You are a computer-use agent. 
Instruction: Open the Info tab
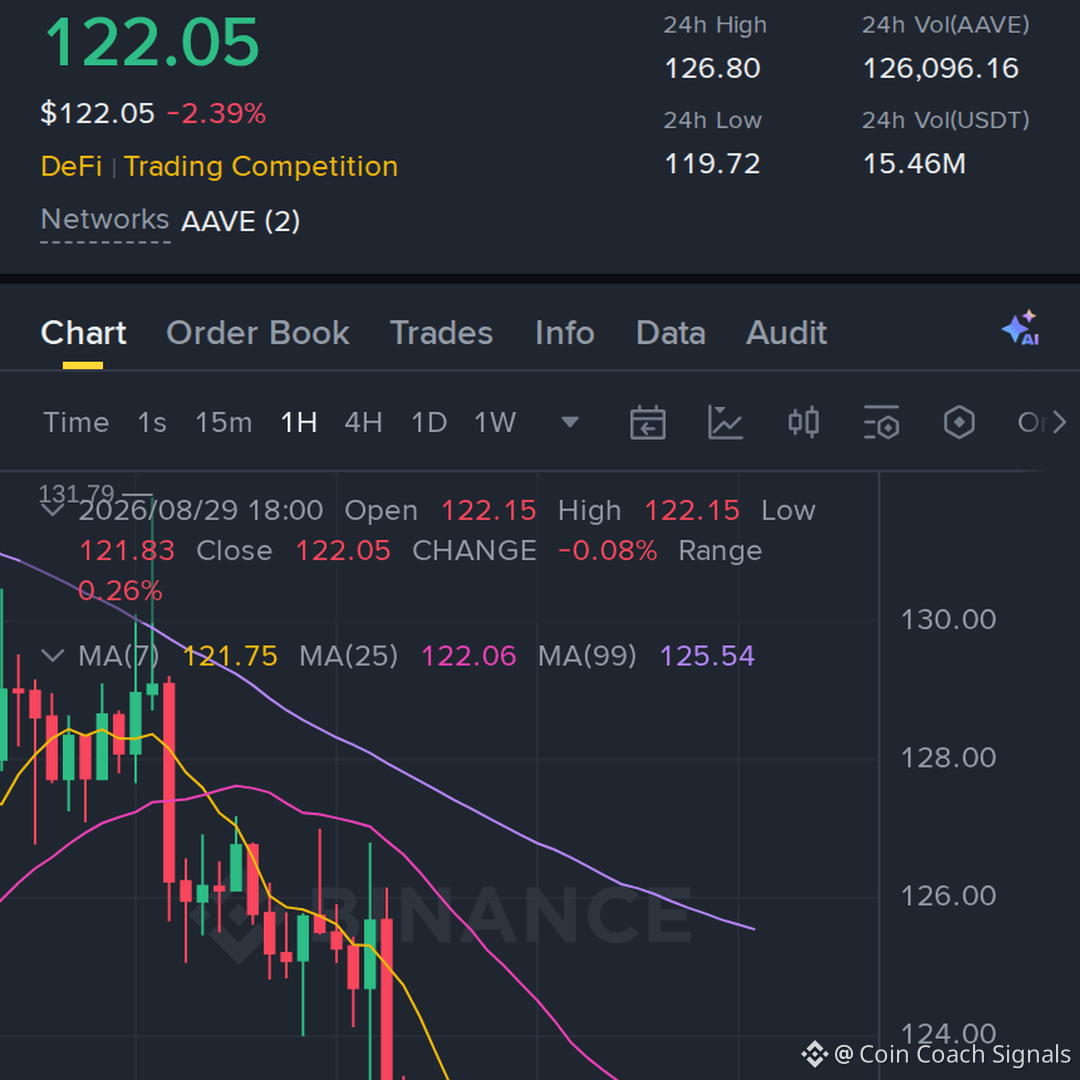565,333
